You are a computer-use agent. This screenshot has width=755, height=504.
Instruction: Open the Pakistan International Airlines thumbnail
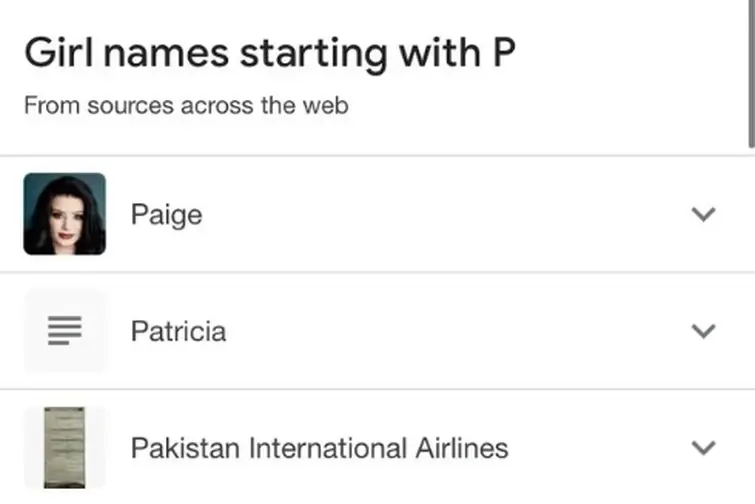pyautogui.click(x=64, y=447)
